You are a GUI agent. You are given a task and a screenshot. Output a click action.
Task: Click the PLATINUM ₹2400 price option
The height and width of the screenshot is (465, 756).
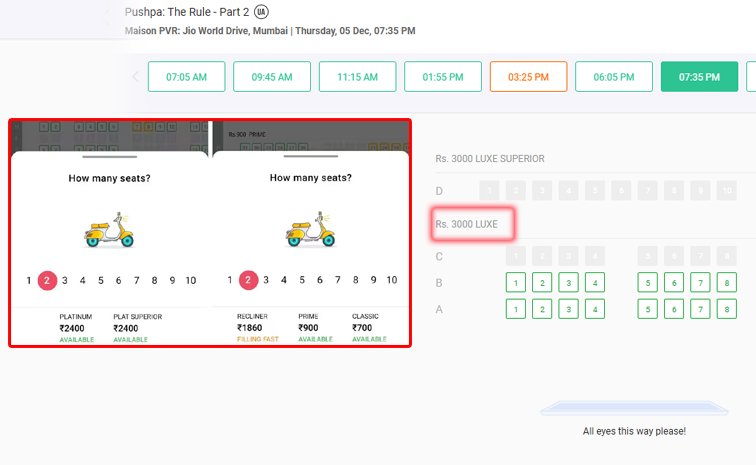point(77,328)
